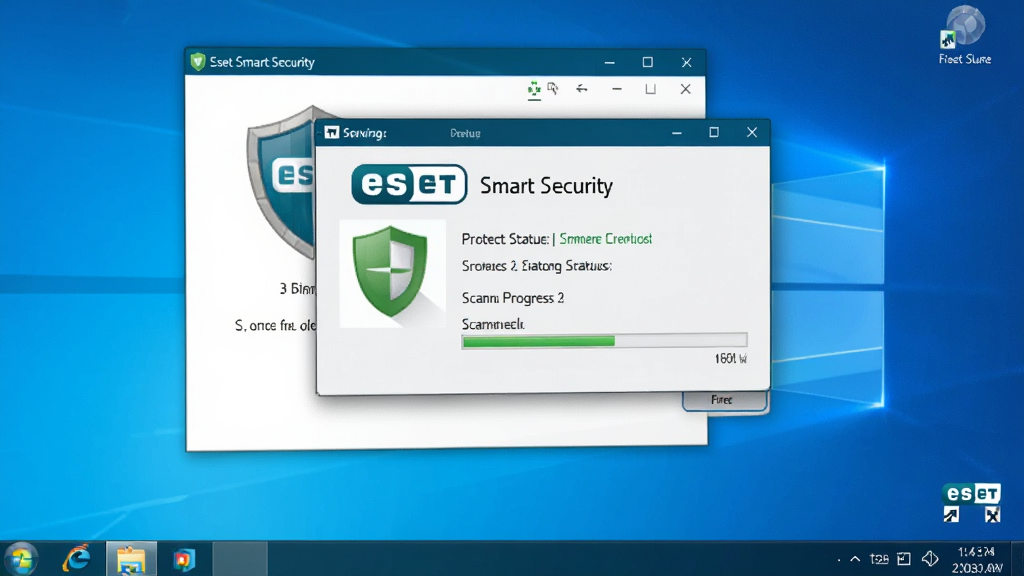Screen dimensions: 1024x576
Task: Click the inner minimize dash in the back window toolbar
Action: [x=616, y=89]
